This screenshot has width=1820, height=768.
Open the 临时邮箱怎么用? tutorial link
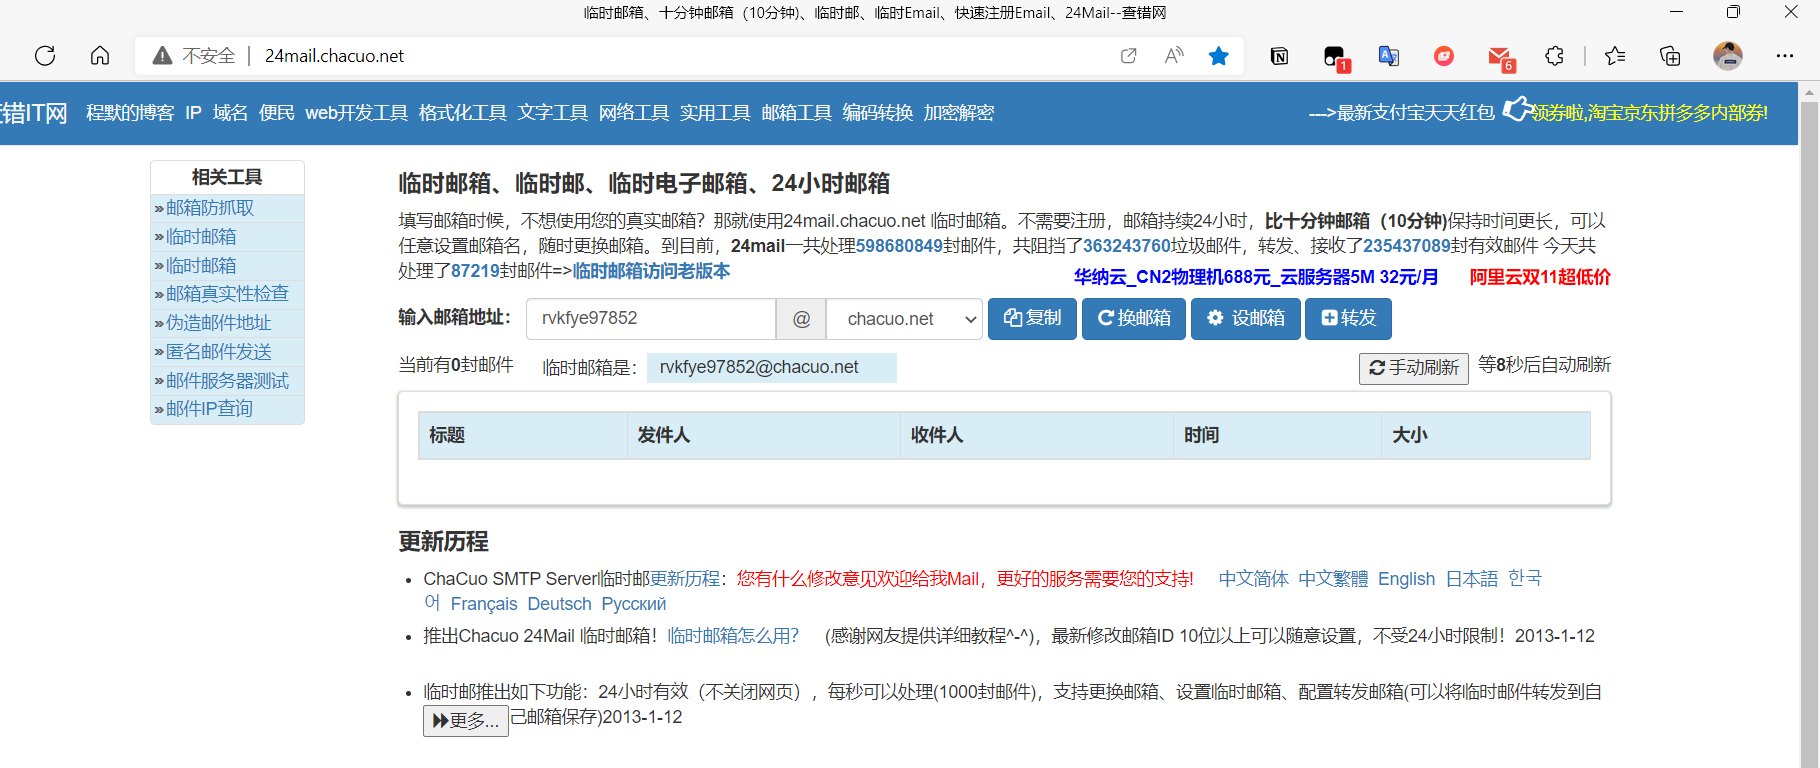point(733,636)
